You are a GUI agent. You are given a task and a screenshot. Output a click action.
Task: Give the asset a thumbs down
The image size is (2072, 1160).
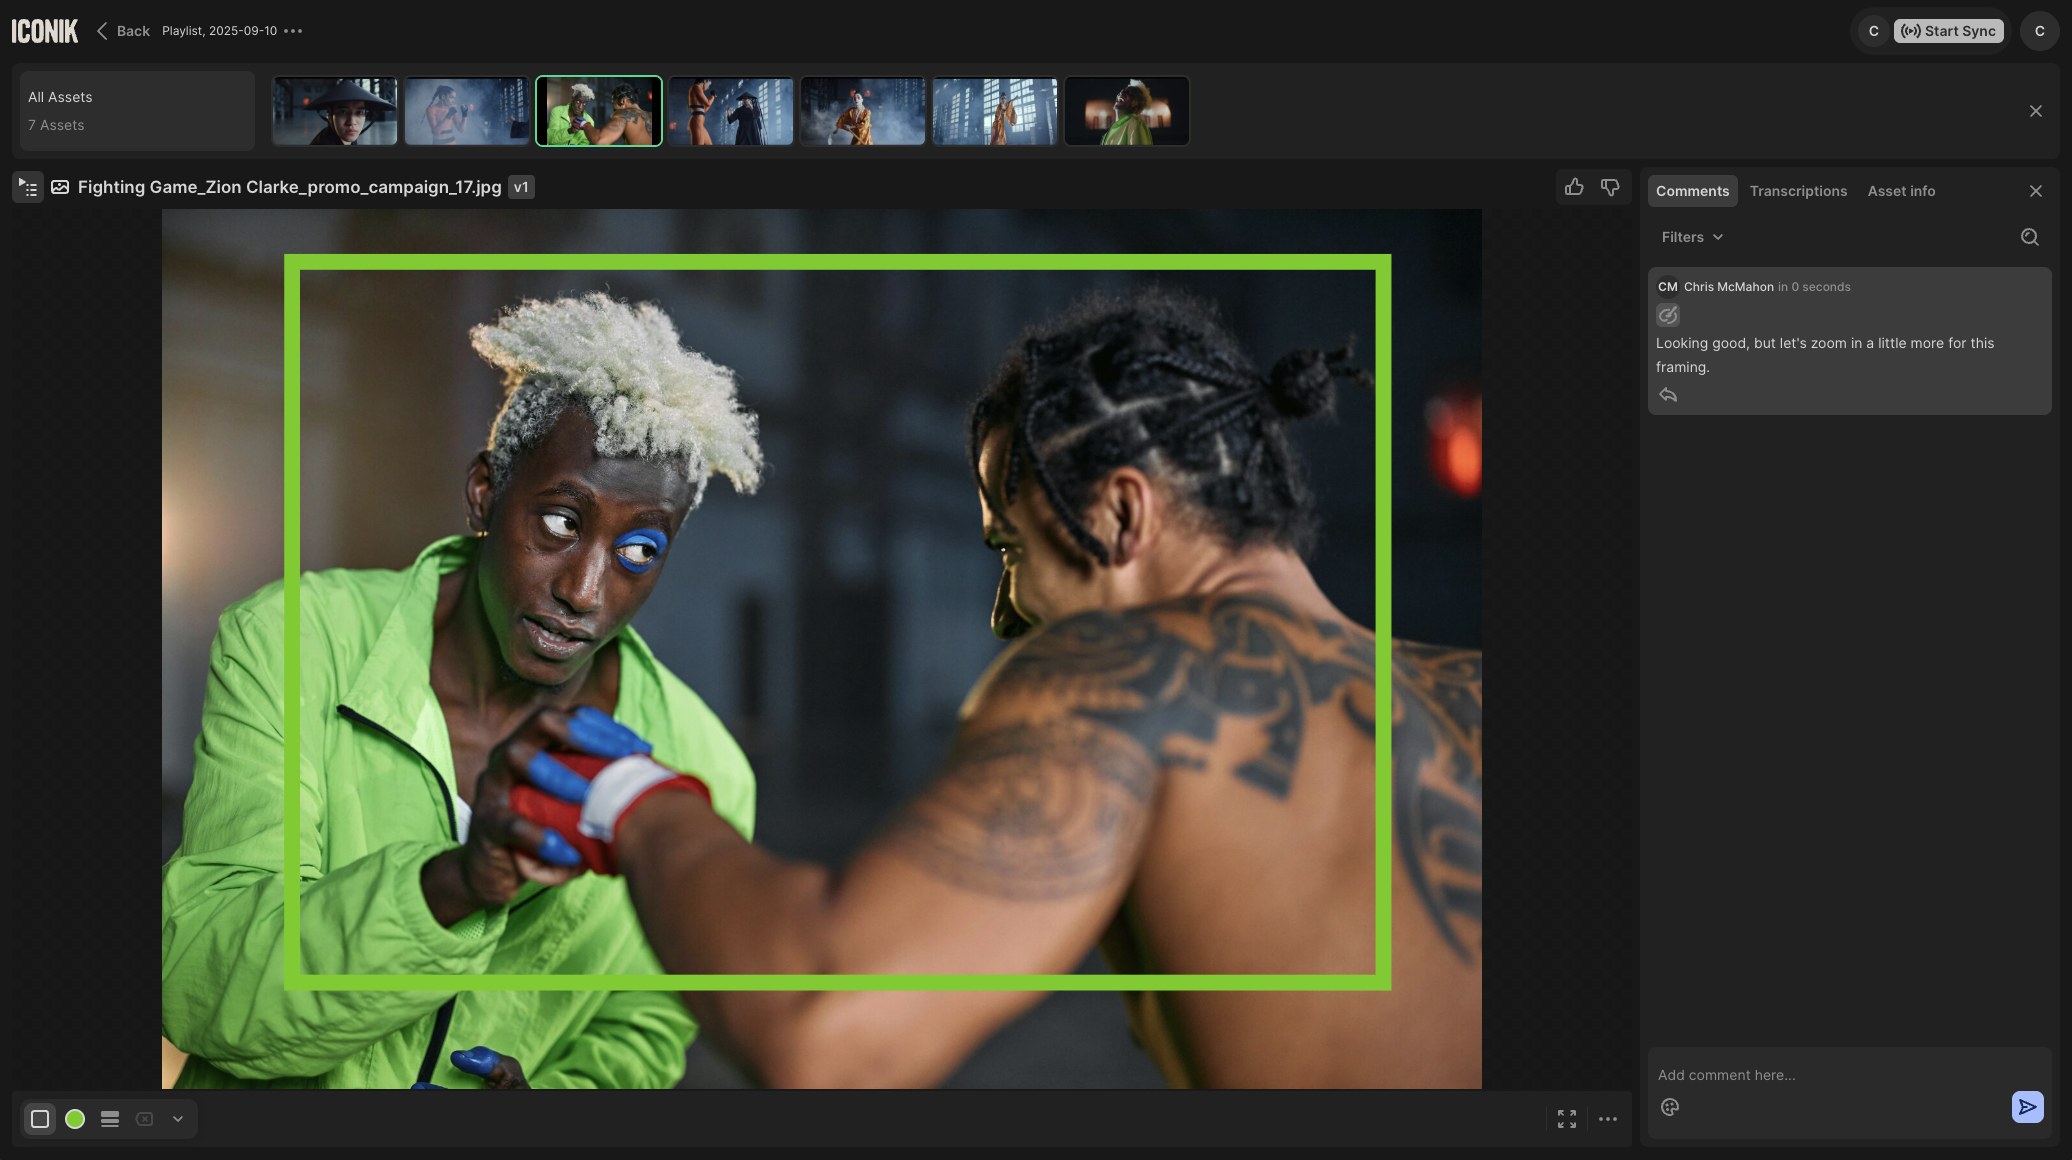tap(1610, 187)
